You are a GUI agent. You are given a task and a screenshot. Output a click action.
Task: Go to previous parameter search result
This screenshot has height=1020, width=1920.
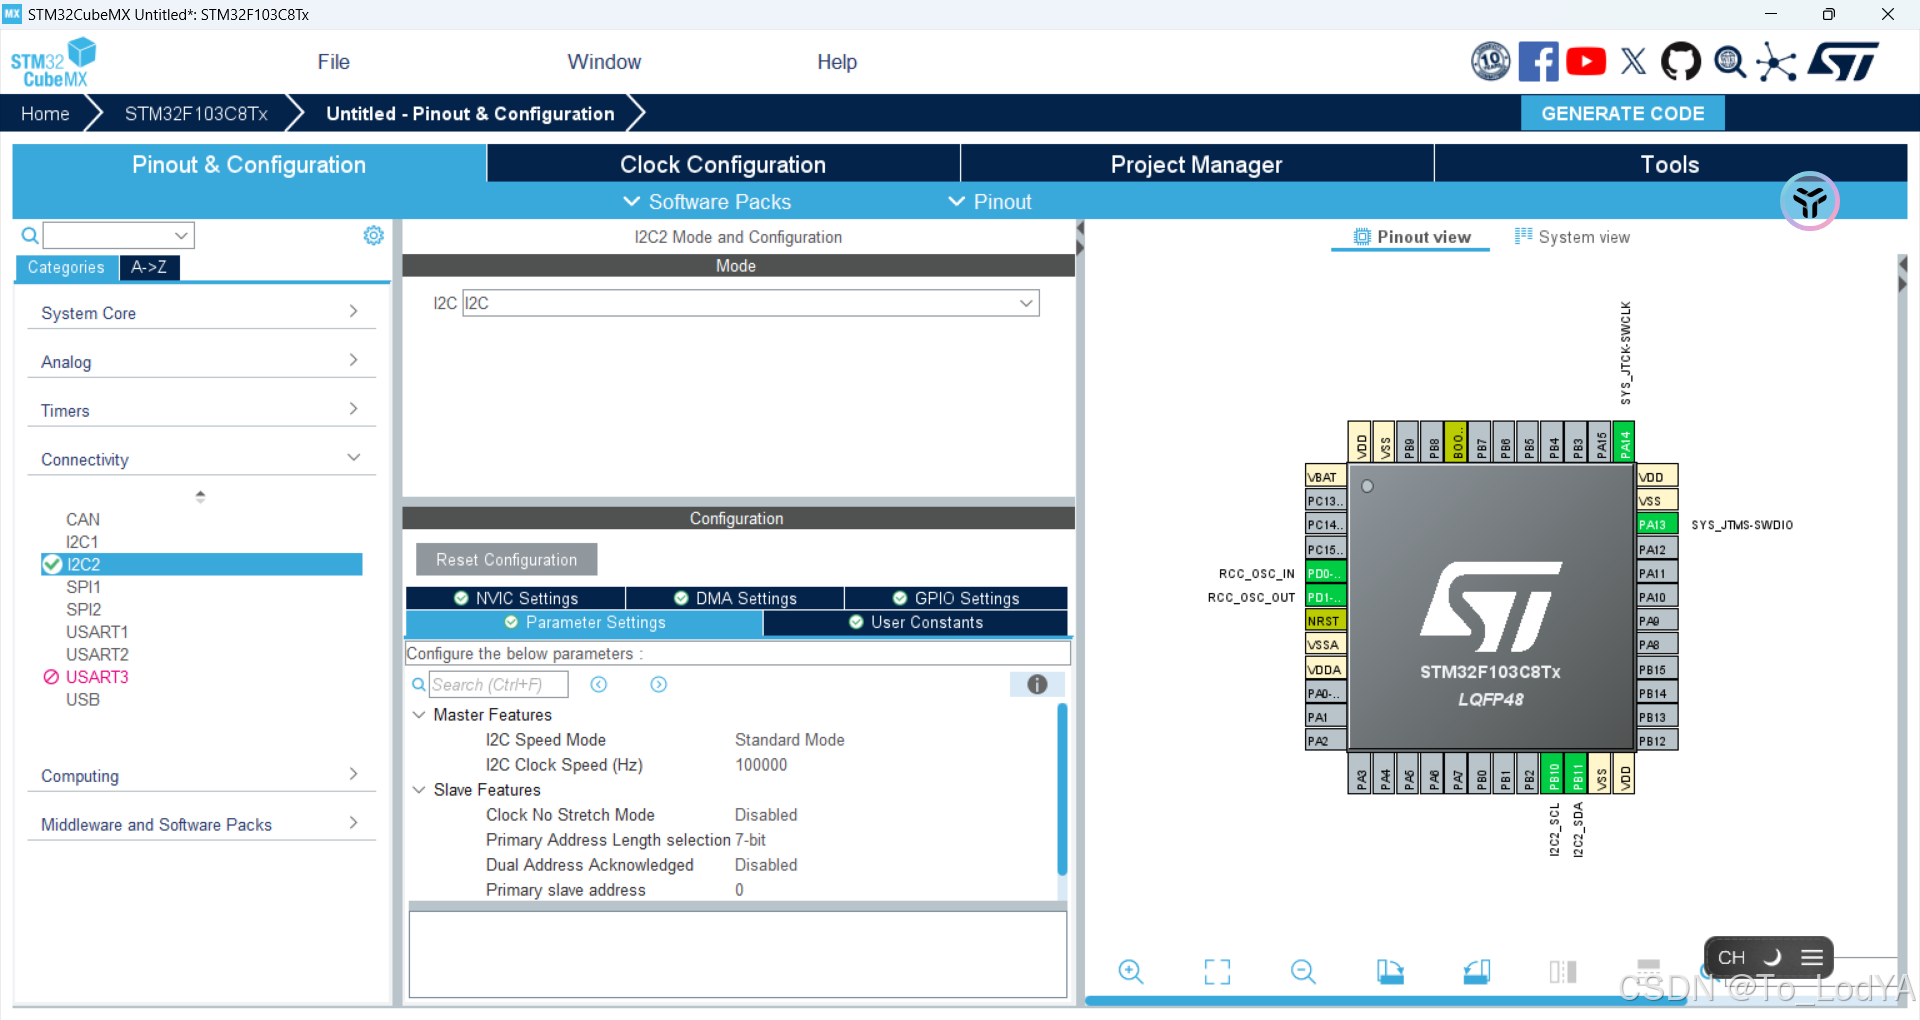click(x=599, y=685)
